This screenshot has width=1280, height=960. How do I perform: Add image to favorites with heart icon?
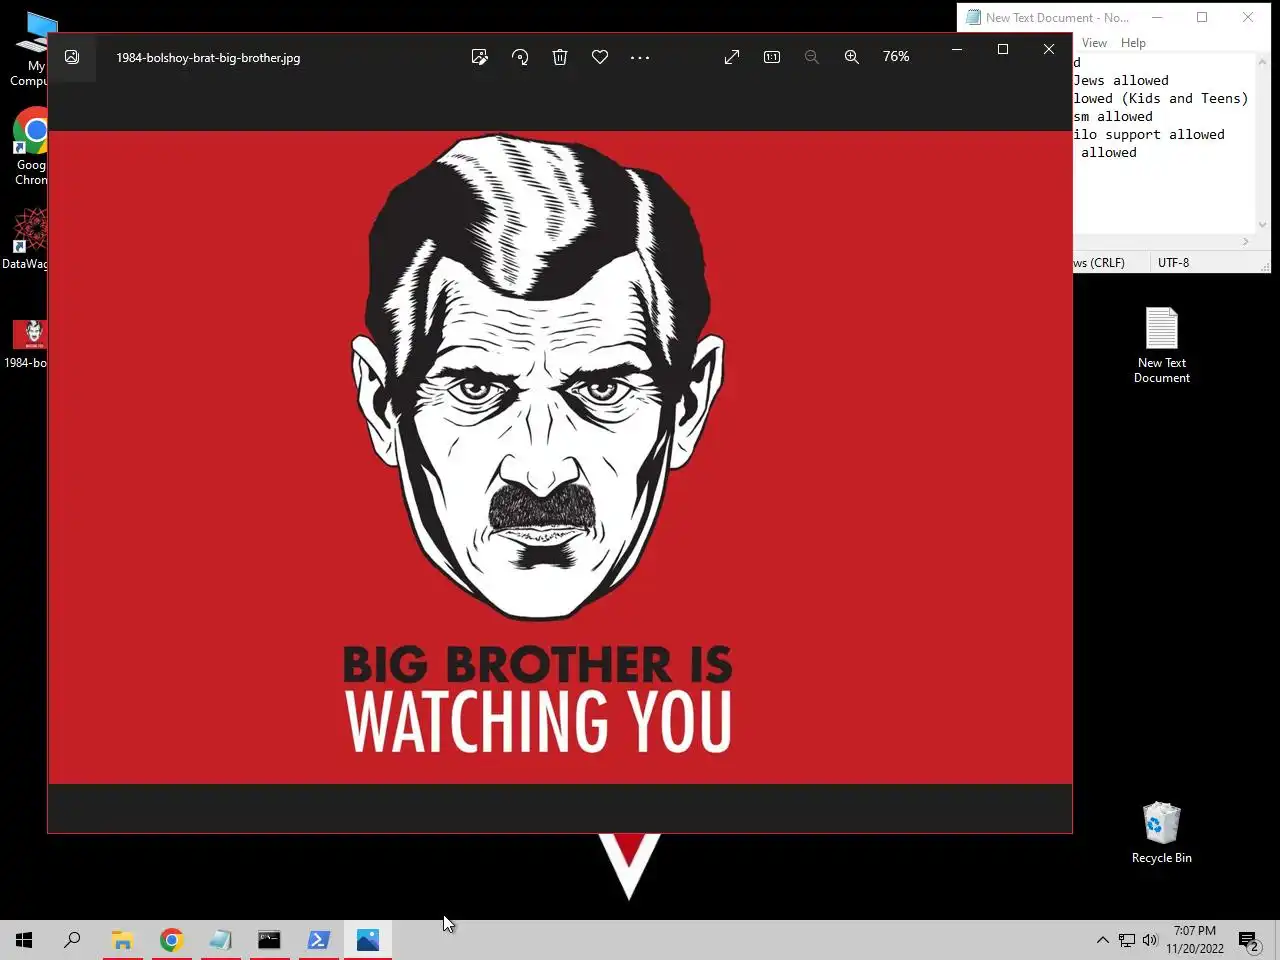(600, 57)
